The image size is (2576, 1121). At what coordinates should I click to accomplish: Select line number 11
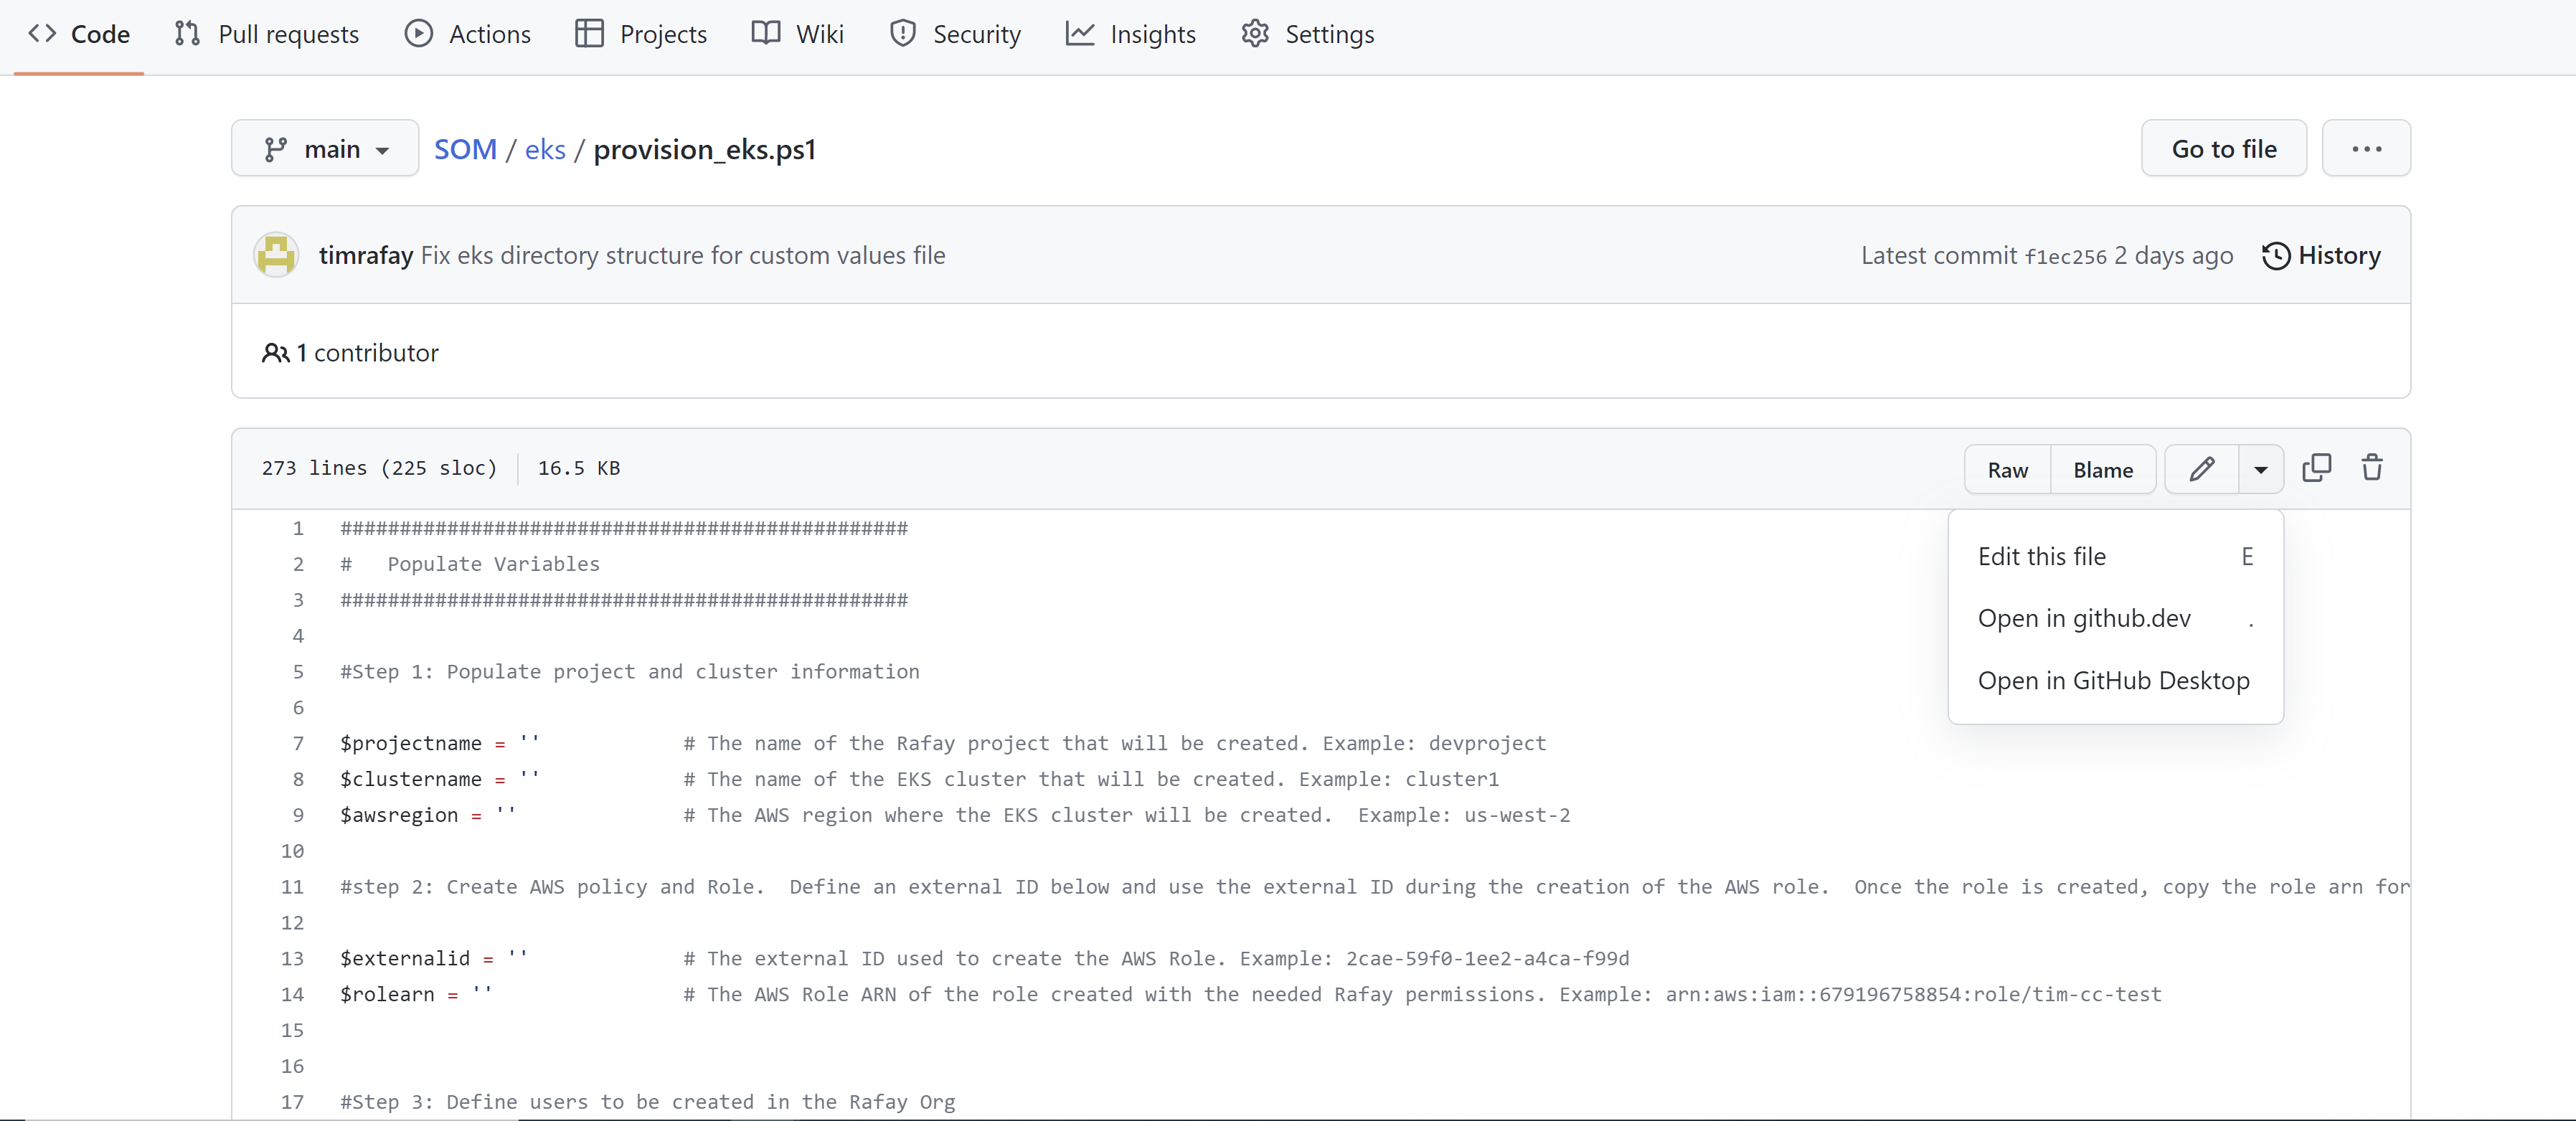point(292,887)
